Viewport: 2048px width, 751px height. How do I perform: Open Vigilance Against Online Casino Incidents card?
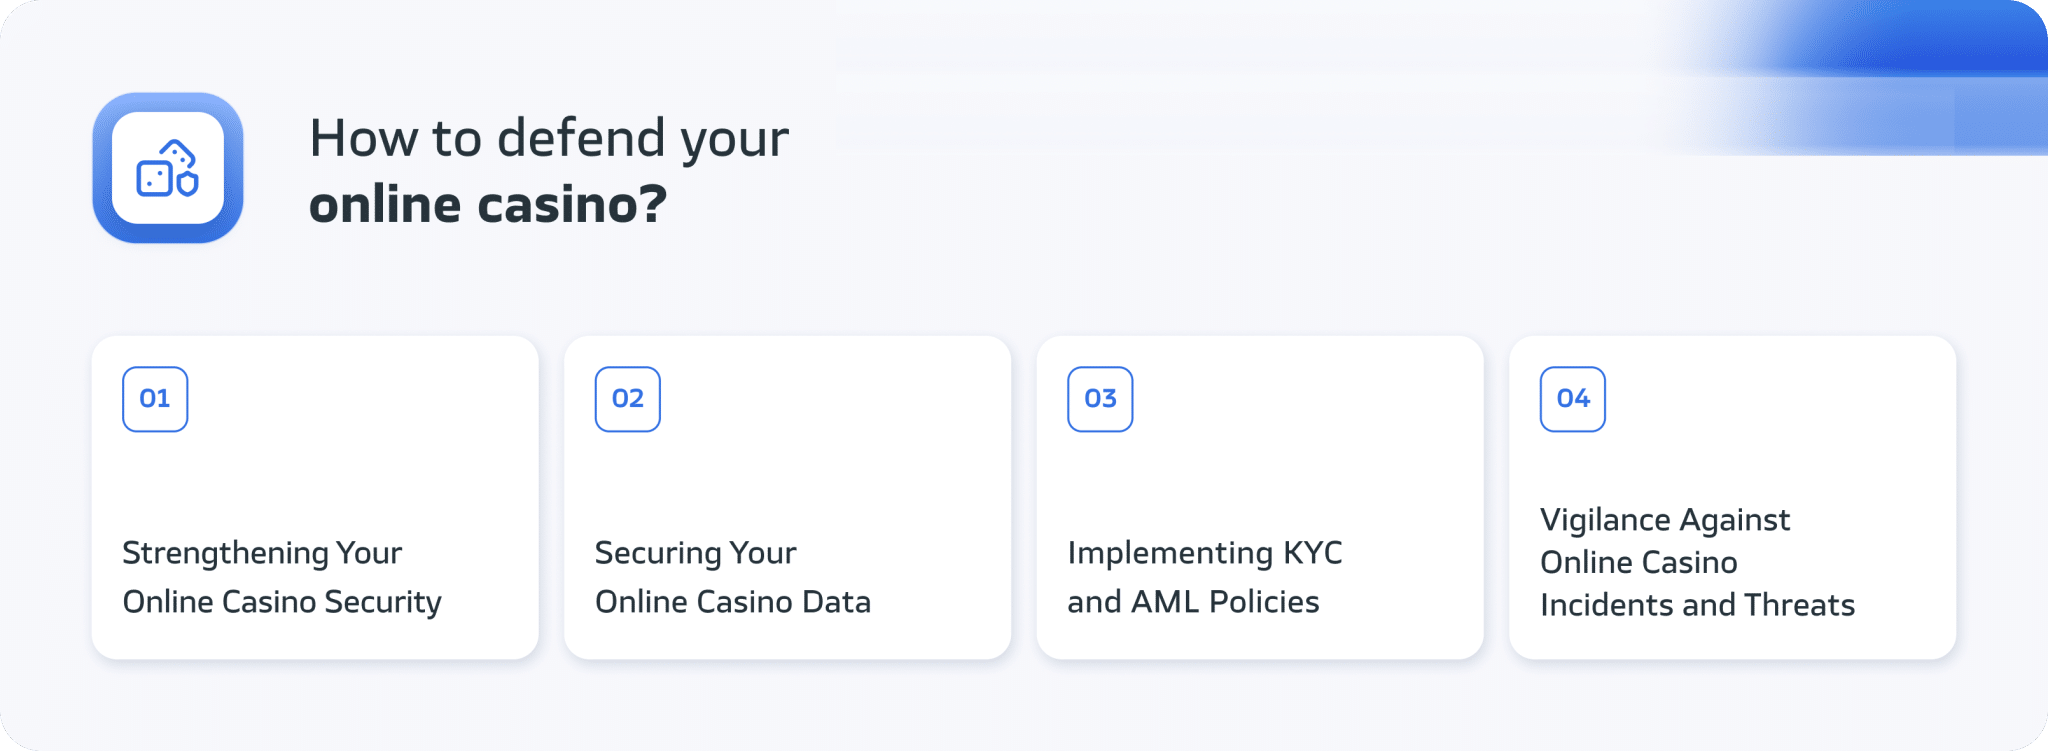point(1733,497)
